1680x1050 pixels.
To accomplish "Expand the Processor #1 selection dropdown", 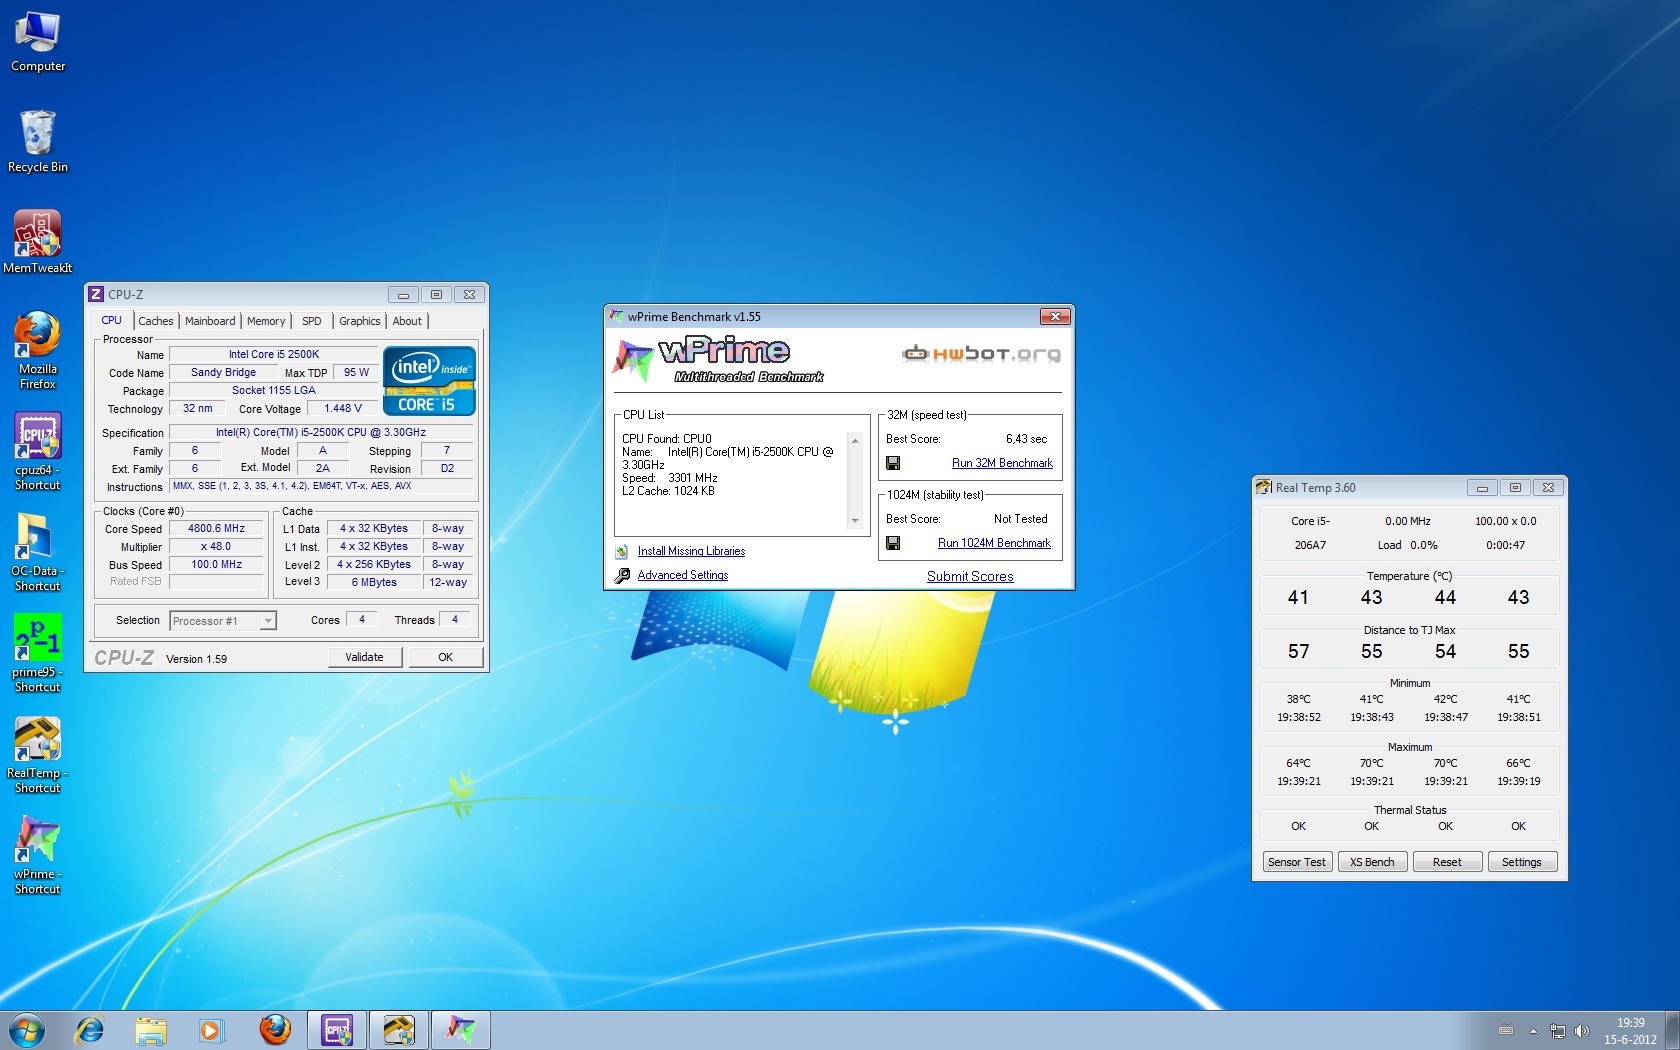I will point(267,621).
